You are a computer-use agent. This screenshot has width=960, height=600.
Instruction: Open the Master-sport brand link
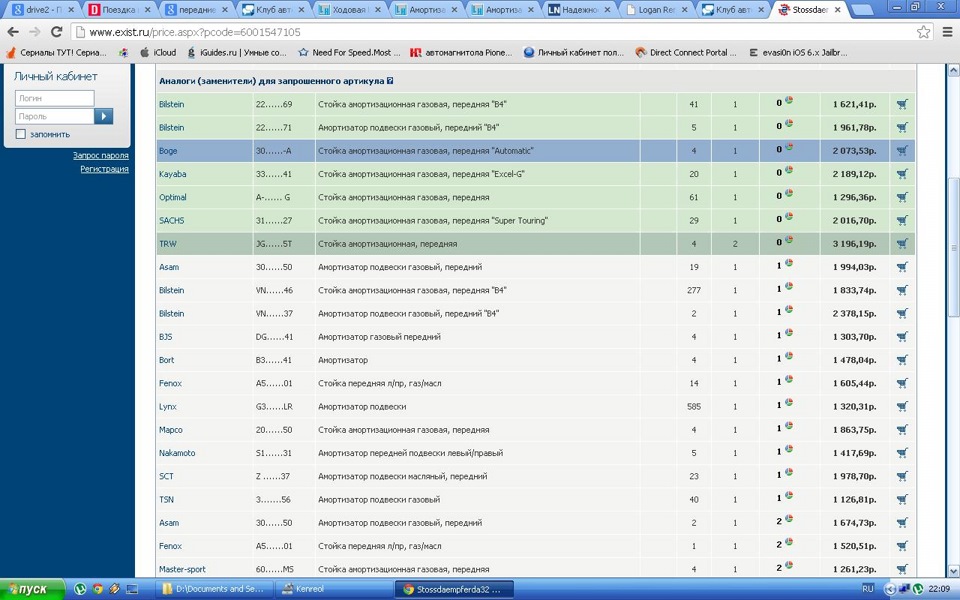(x=182, y=569)
